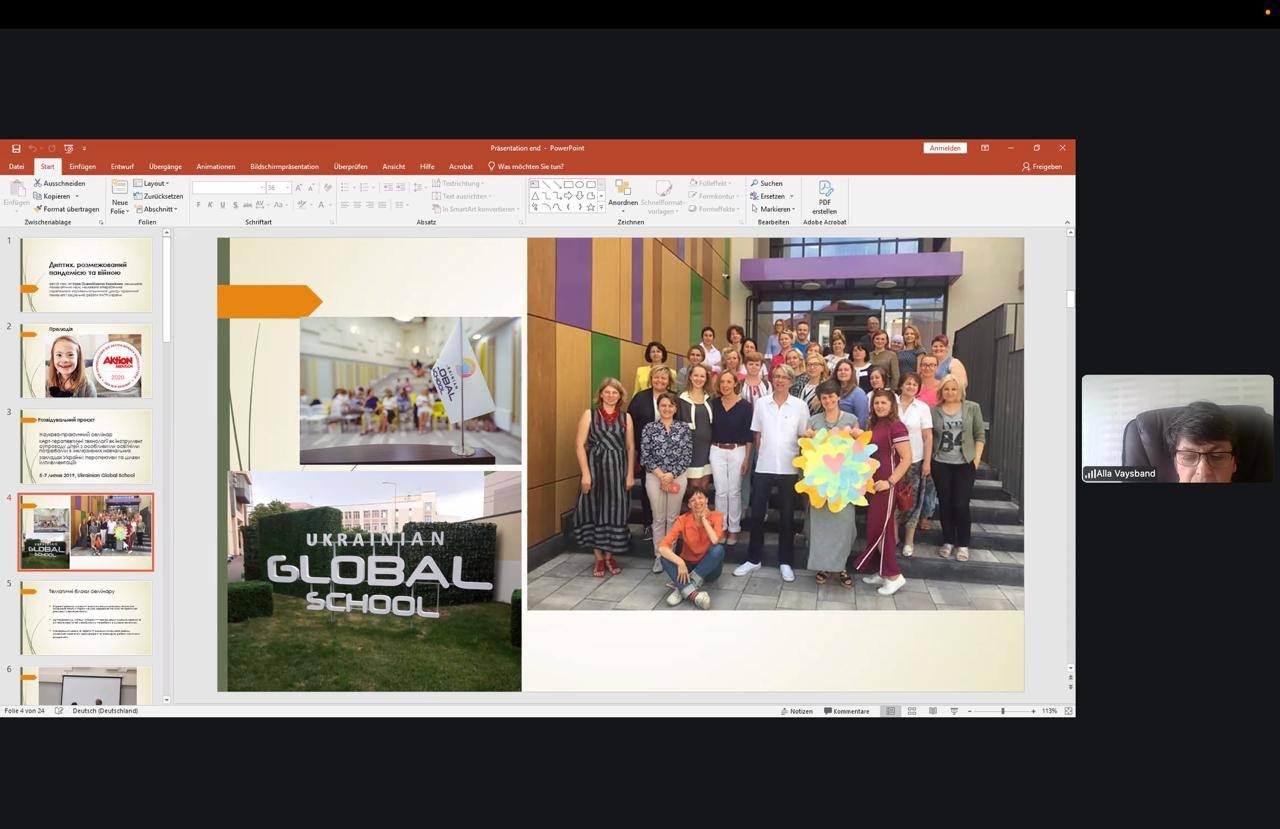Viewport: 1280px width, 829px height.
Task: Toggle underline formatting
Action: click(222, 205)
